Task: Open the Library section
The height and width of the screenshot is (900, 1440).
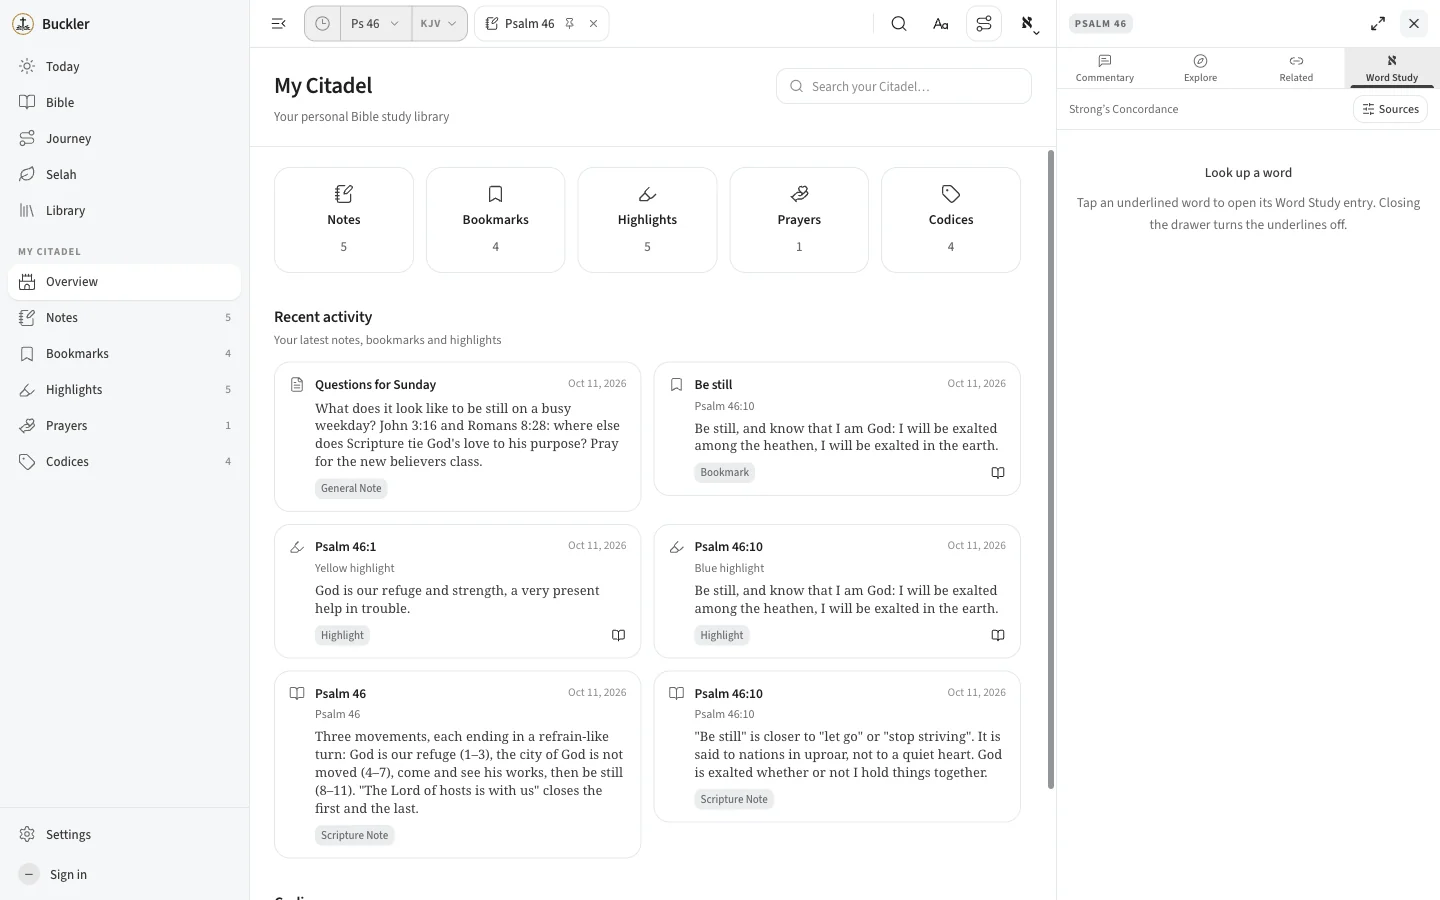Action: click(124, 211)
